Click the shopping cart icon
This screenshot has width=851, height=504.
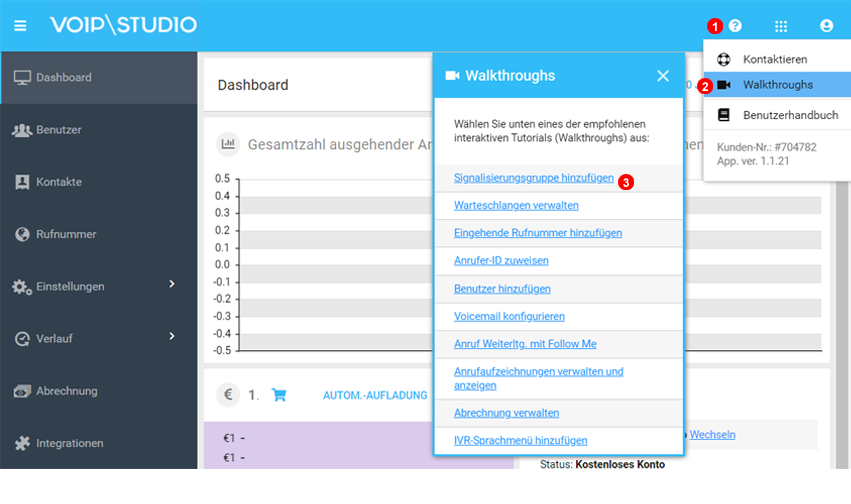coord(279,395)
